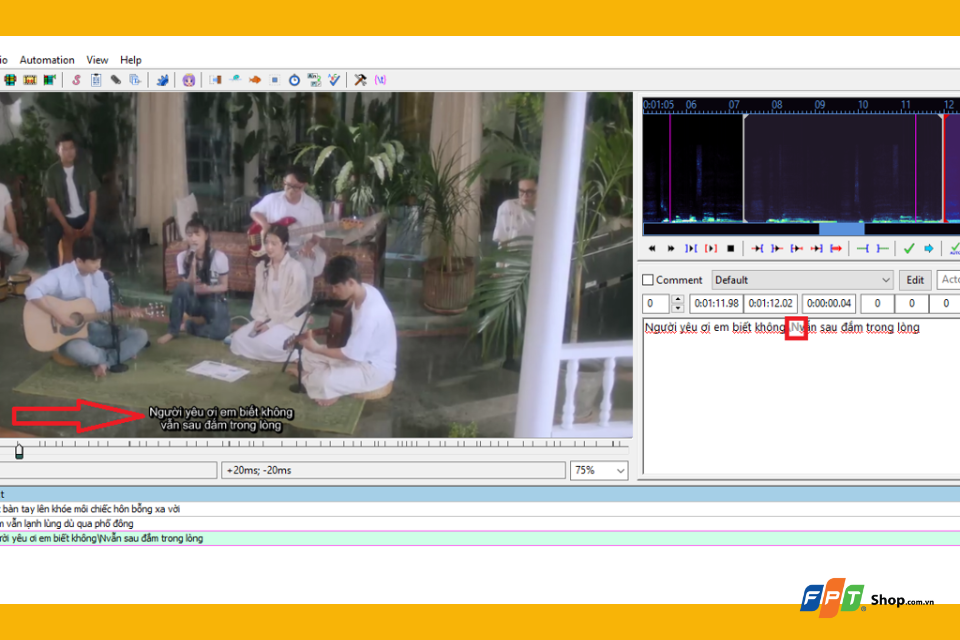Open Translation Assistant orange fish icon

(255, 80)
